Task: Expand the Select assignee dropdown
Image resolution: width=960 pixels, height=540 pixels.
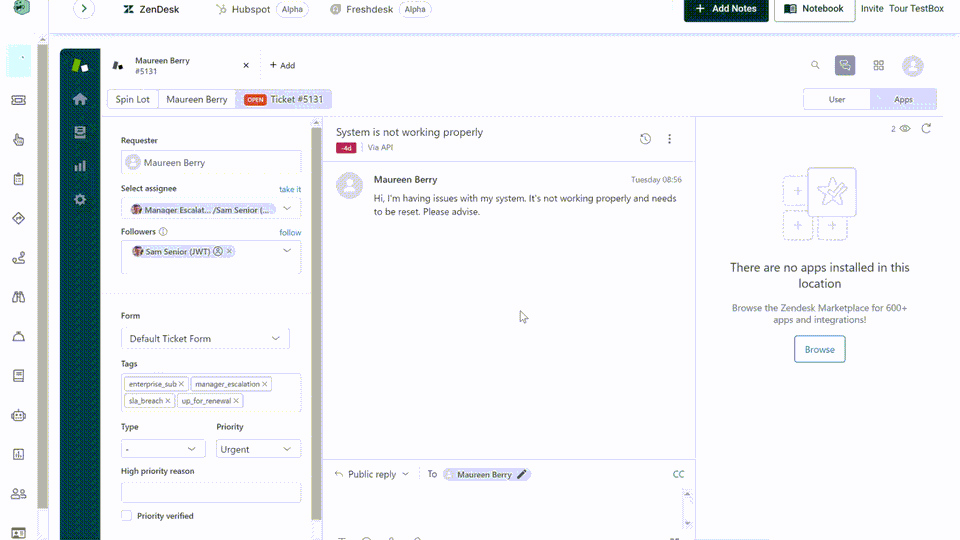Action: pos(287,209)
